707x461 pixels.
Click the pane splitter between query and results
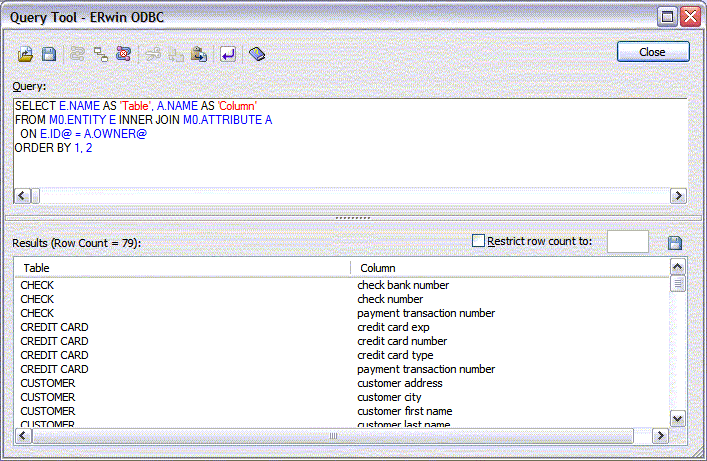(x=352, y=216)
